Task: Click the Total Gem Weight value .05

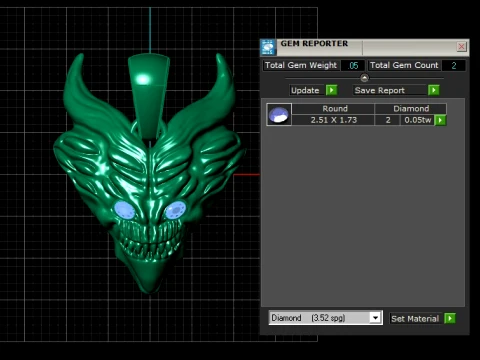Action: pyautogui.click(x=353, y=66)
